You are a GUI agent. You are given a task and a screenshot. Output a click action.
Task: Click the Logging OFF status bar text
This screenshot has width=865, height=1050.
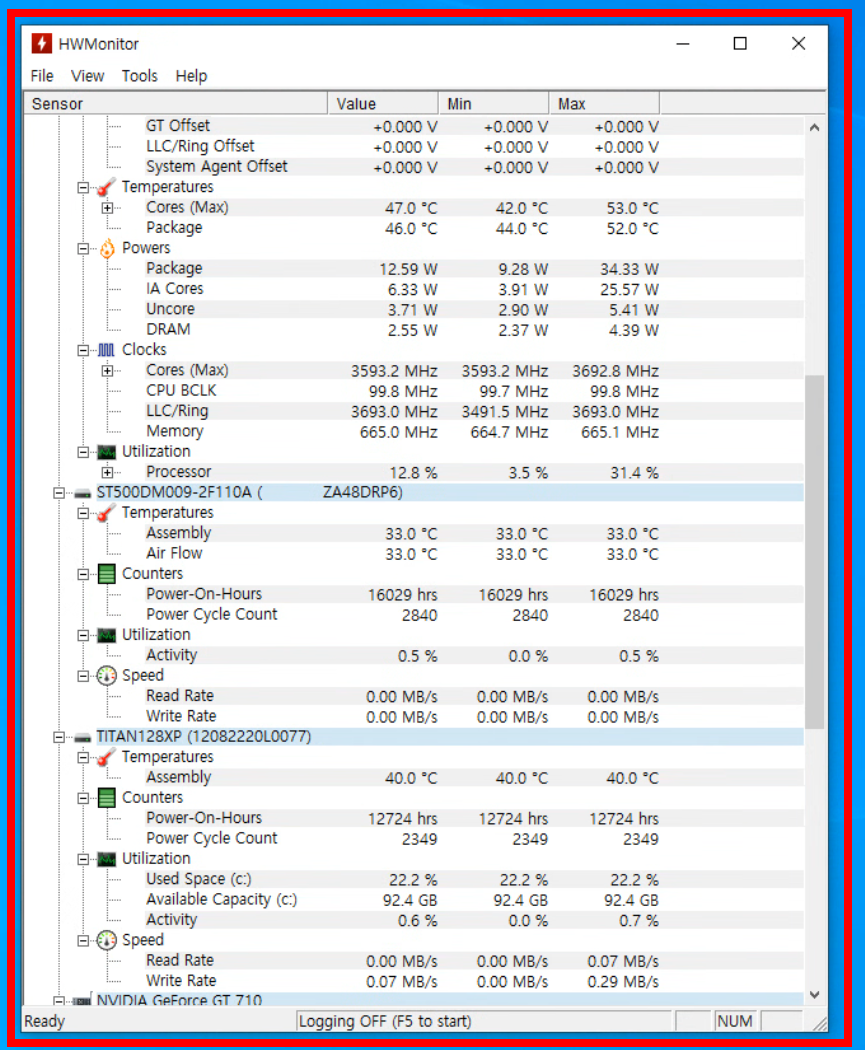(x=385, y=1021)
